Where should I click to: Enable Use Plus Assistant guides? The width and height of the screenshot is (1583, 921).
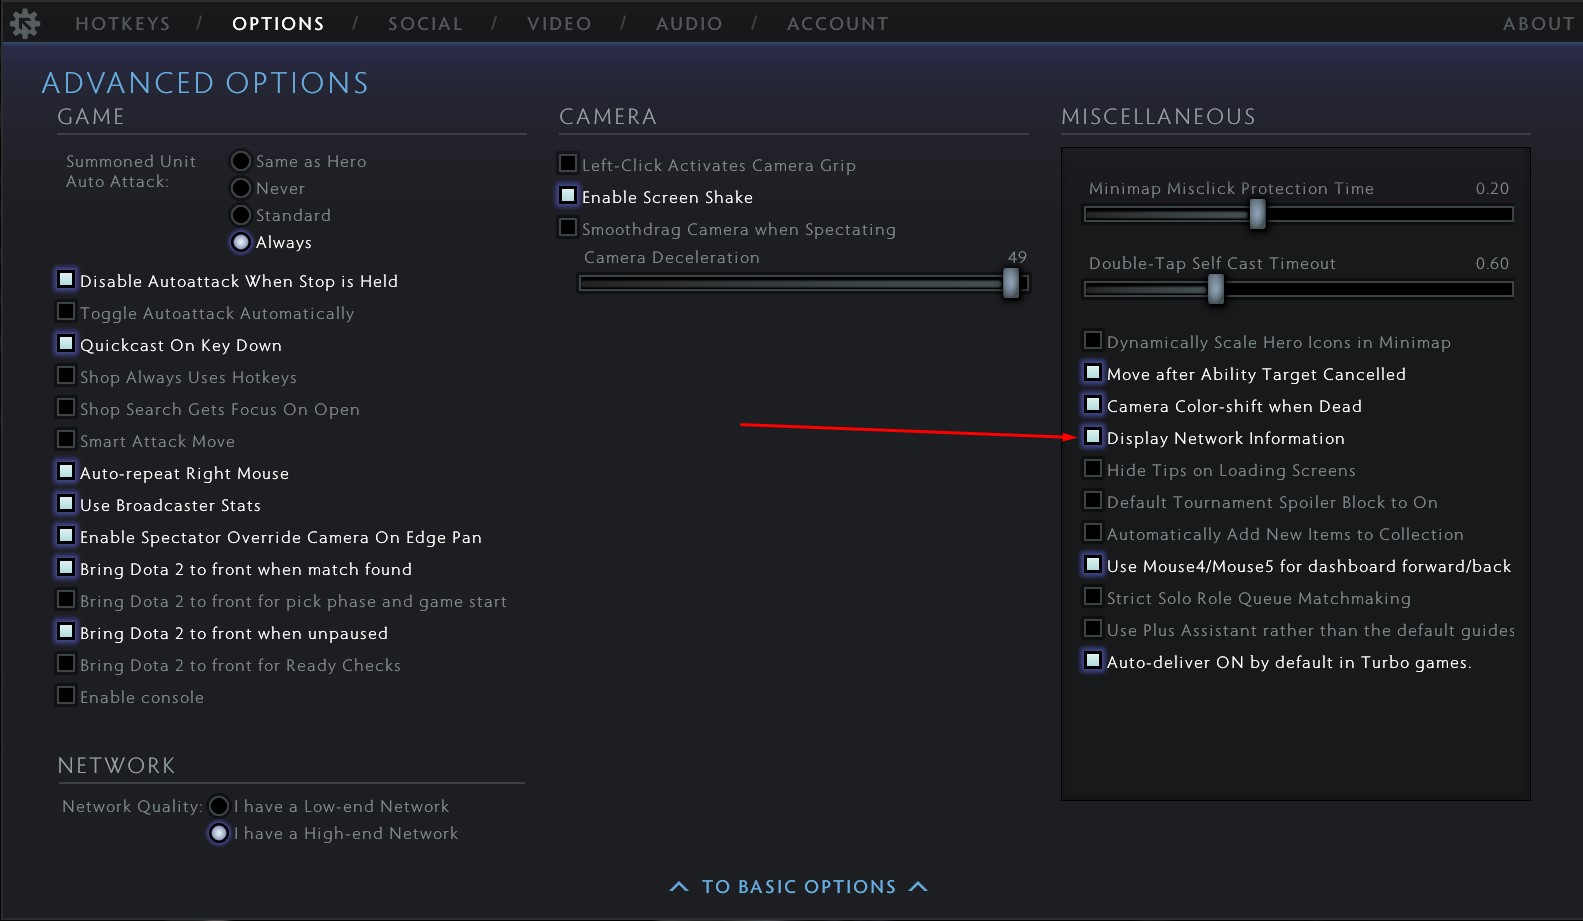(x=1093, y=629)
